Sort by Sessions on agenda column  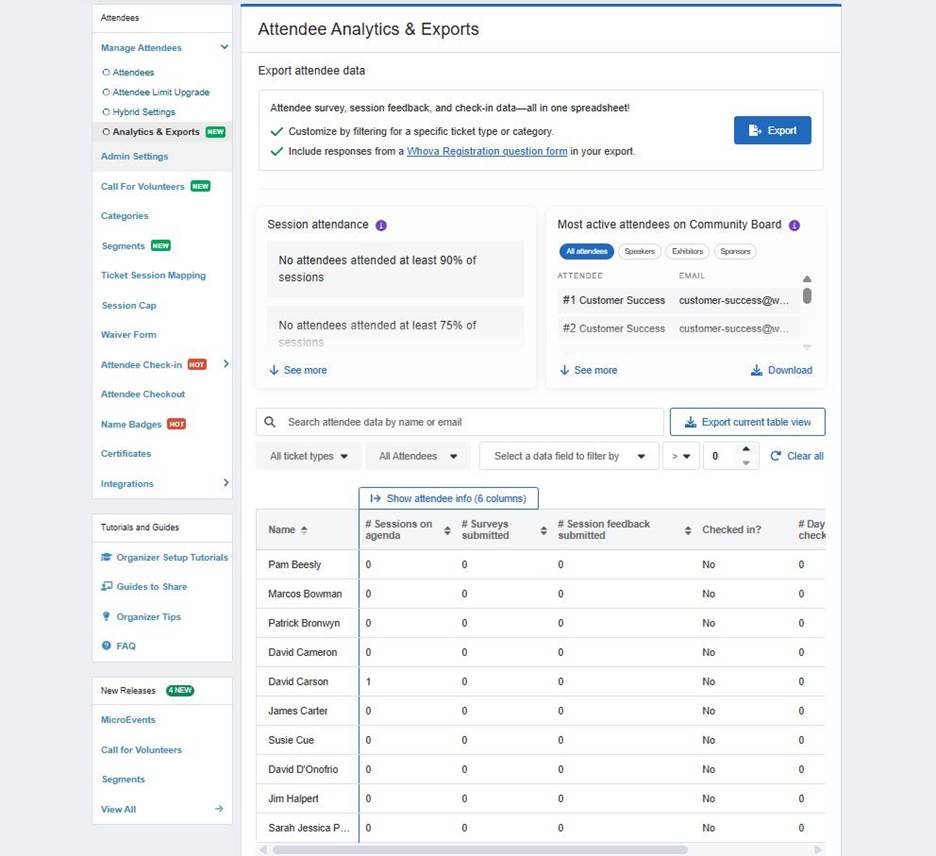click(447, 530)
